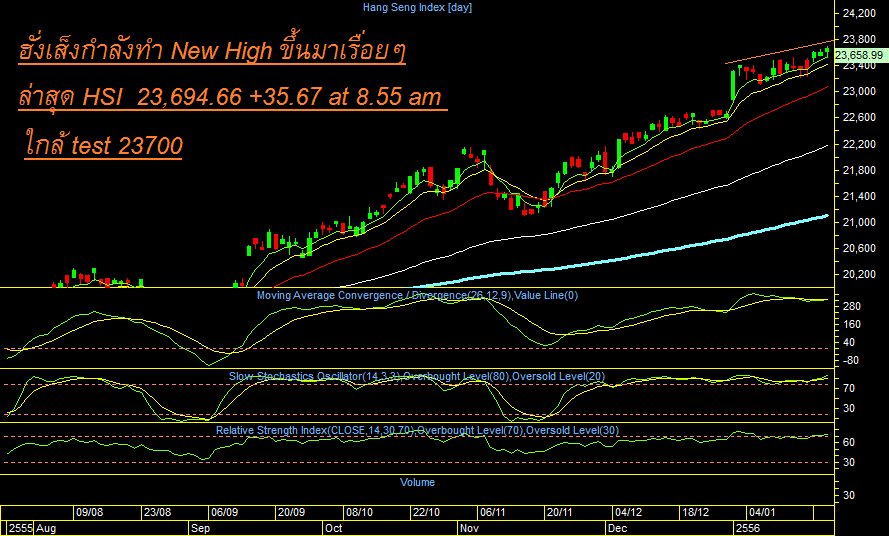The image size is (889, 536).
Task: Click the Aug month label
Action: (x=46, y=528)
